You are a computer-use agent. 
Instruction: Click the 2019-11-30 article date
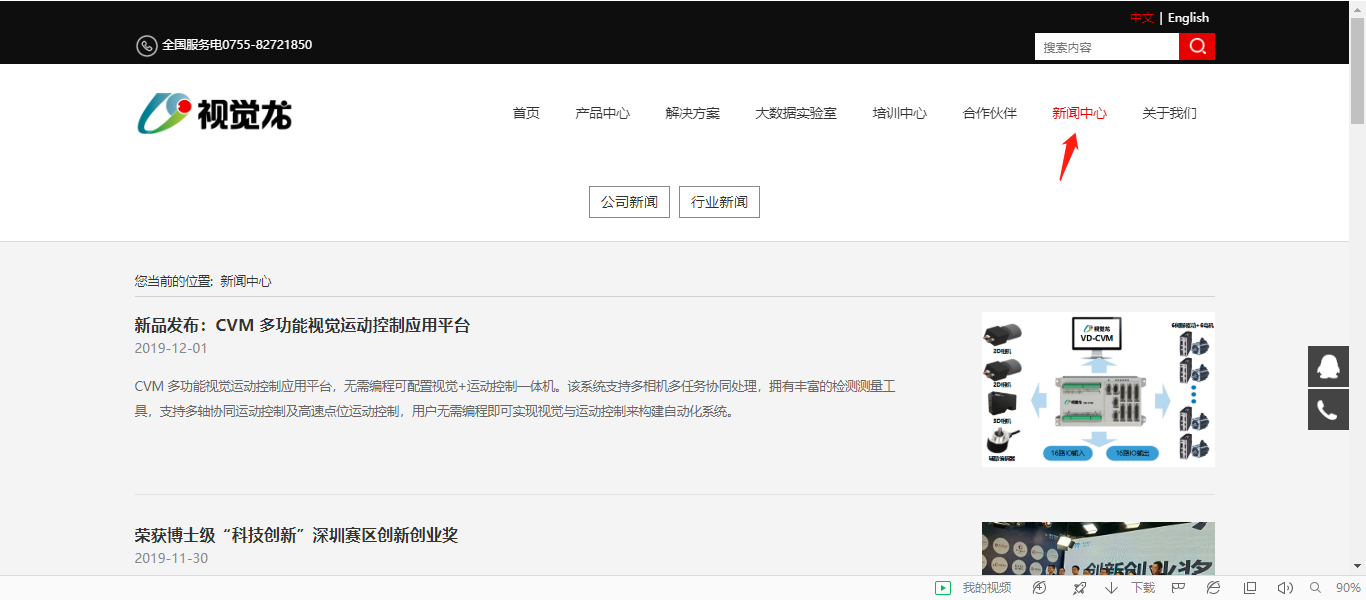pos(171,558)
